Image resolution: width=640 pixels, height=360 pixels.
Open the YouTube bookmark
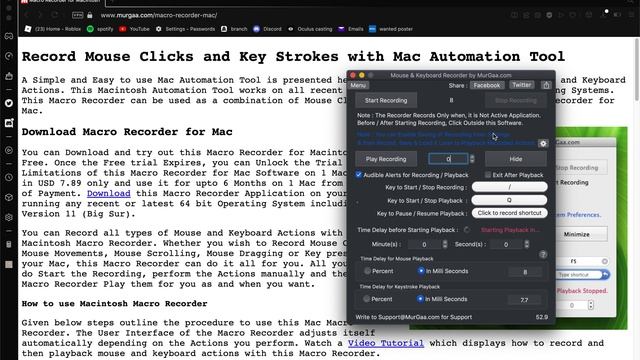pos(135,29)
